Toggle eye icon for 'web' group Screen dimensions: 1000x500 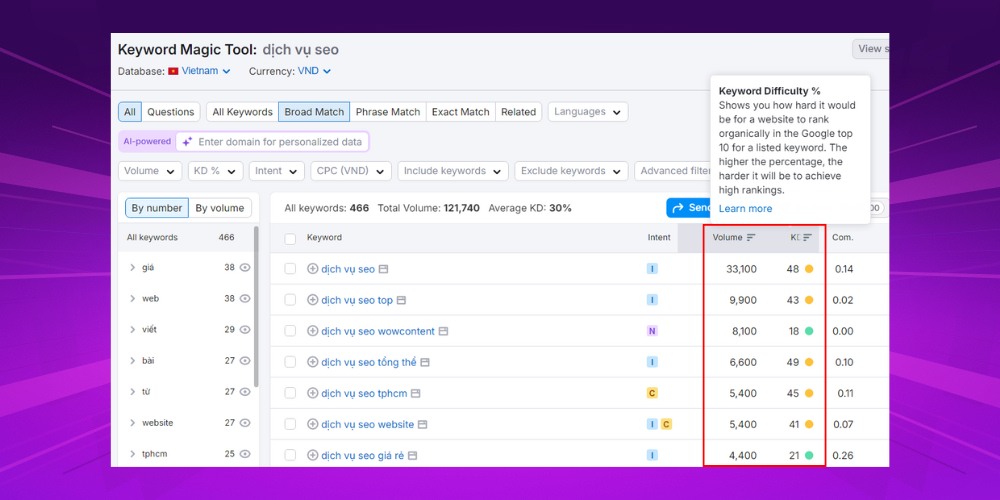pyautogui.click(x=245, y=298)
